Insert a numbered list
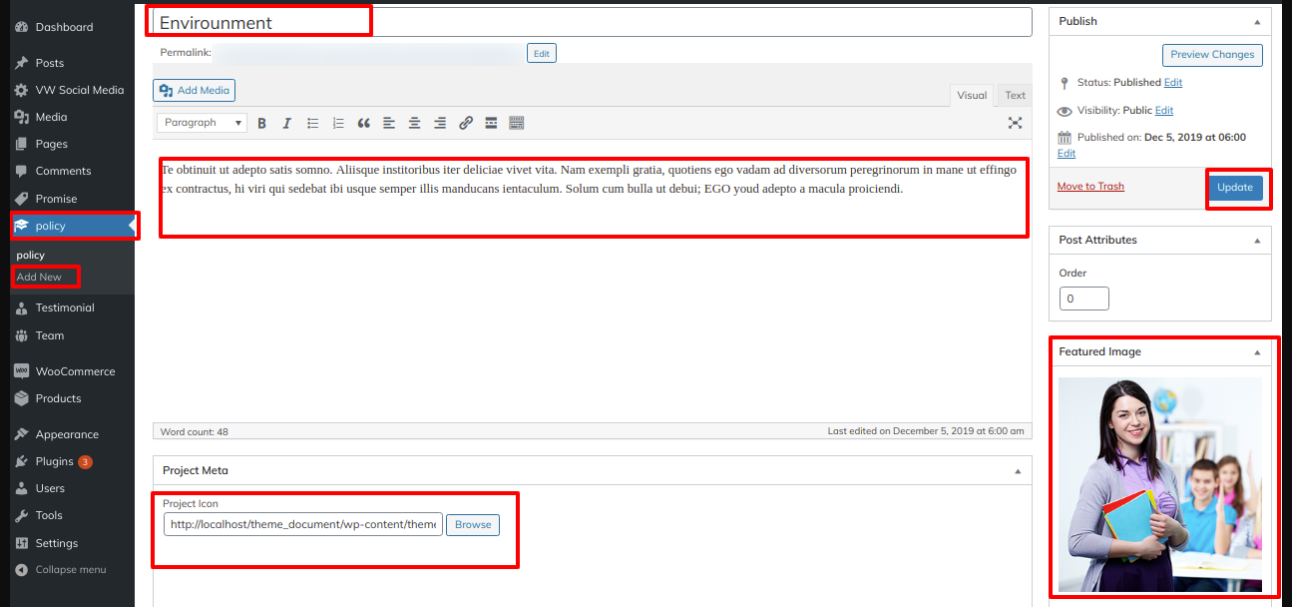Viewport: 1292px width, 607px height. point(338,123)
